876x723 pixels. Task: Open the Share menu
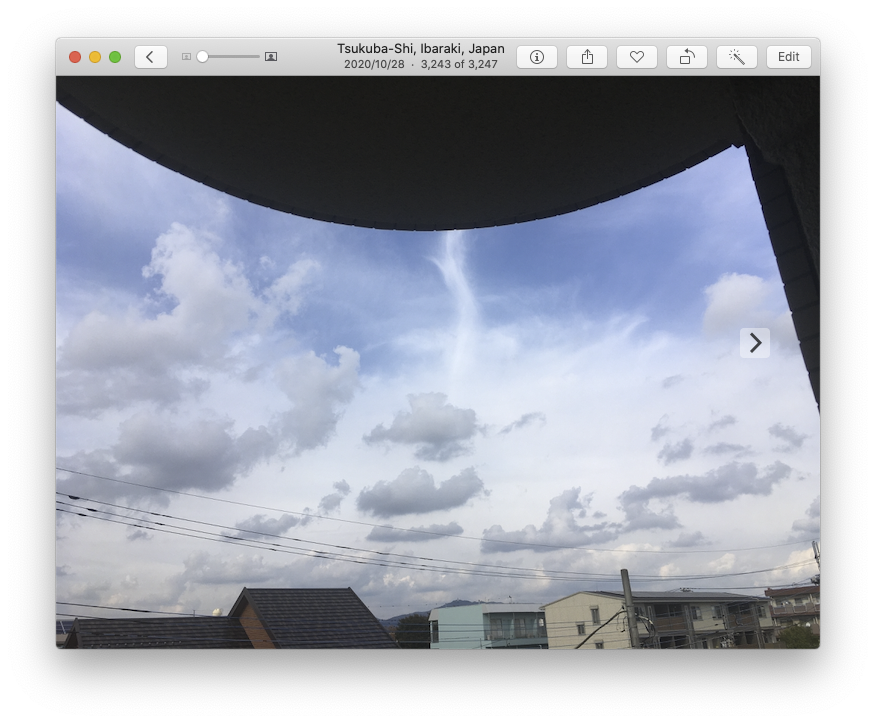(587, 57)
